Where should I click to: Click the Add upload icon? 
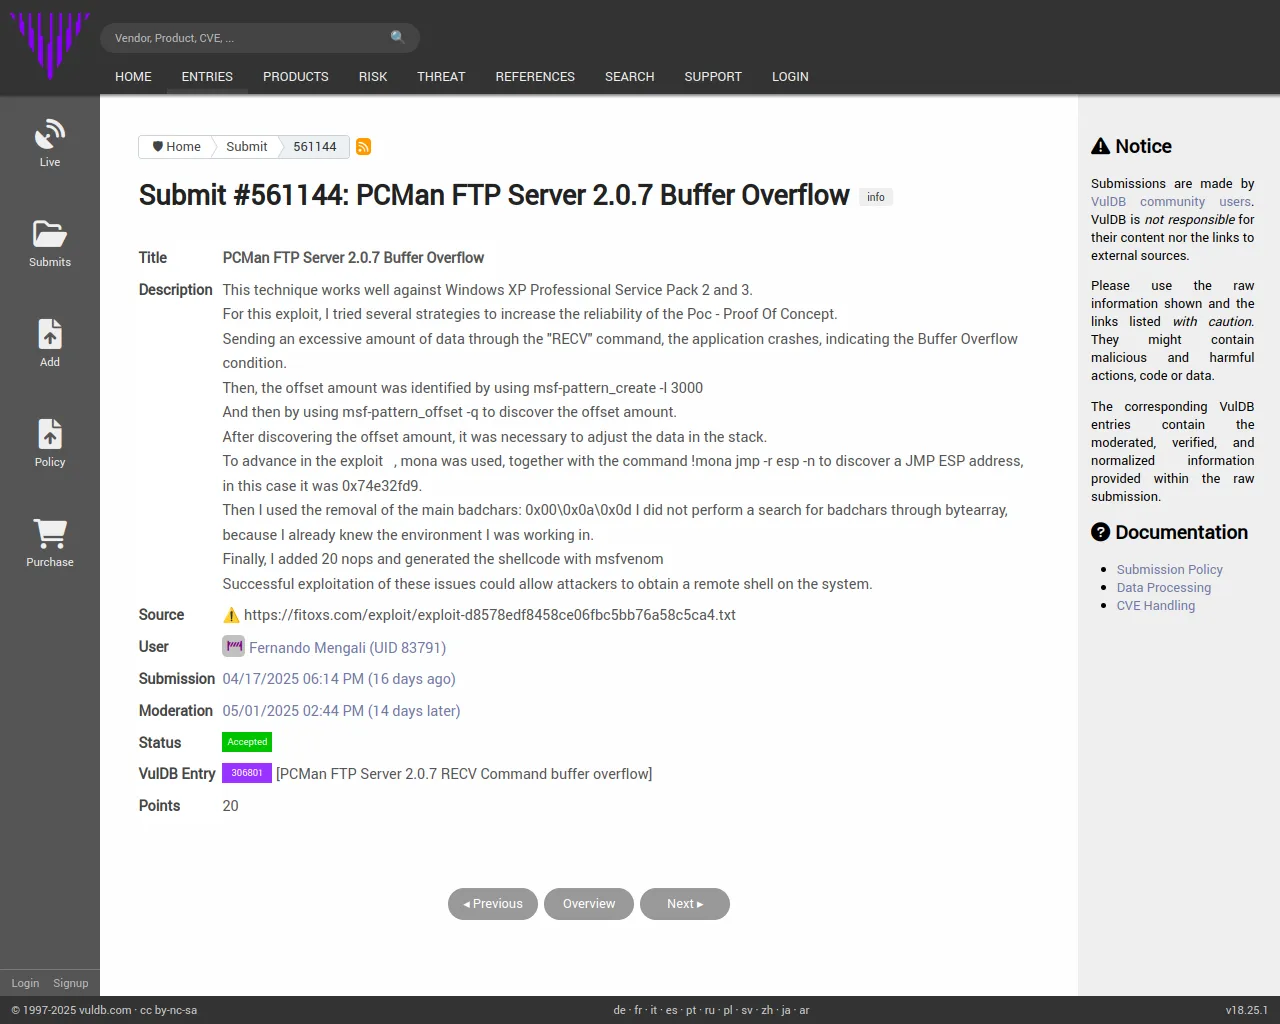[50, 334]
